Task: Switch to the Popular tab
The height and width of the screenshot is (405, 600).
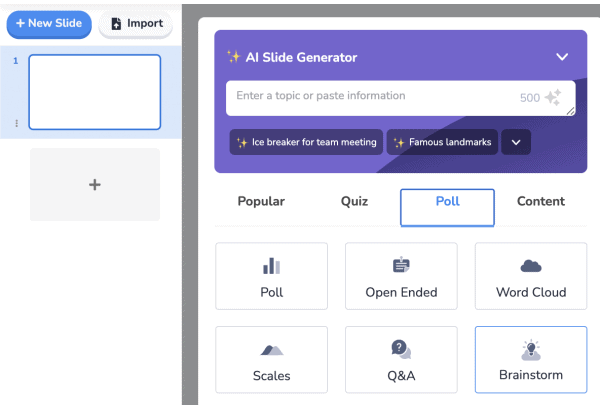Action: 261,201
